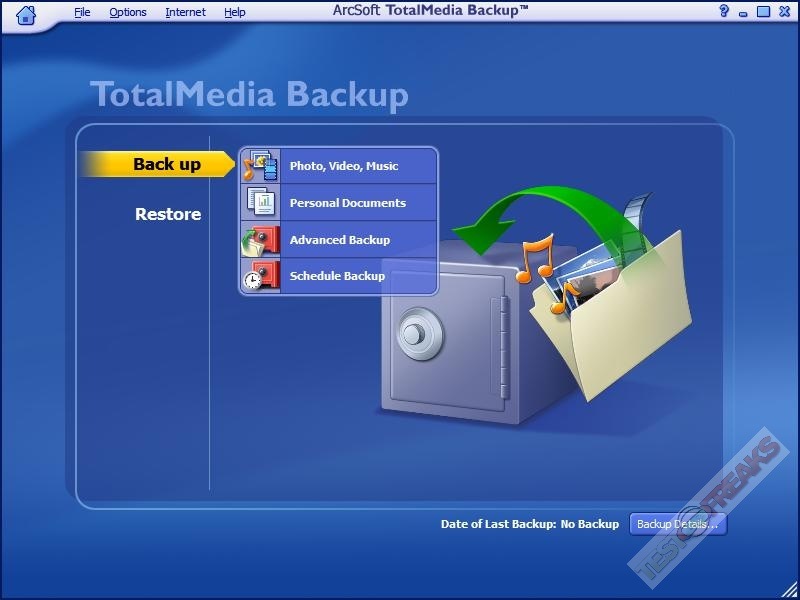The height and width of the screenshot is (600, 800).
Task: Minimize the TotalMedia Backup window
Action: point(744,11)
